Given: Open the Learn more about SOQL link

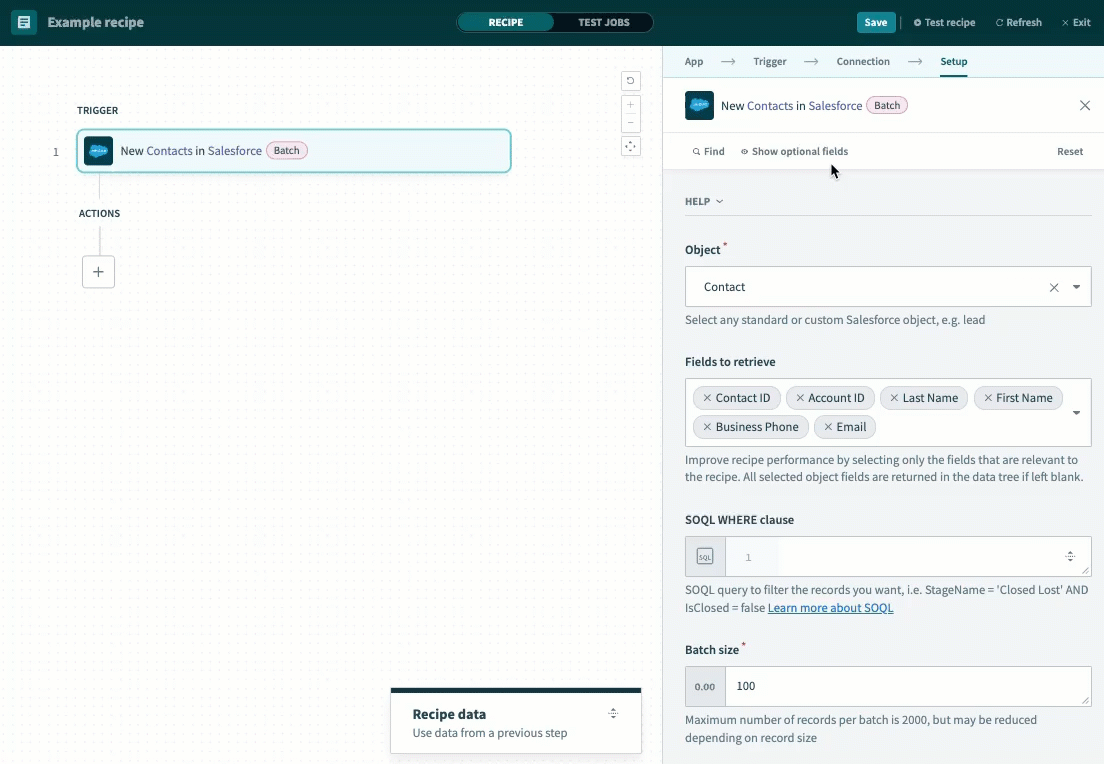Looking at the screenshot, I should point(830,607).
